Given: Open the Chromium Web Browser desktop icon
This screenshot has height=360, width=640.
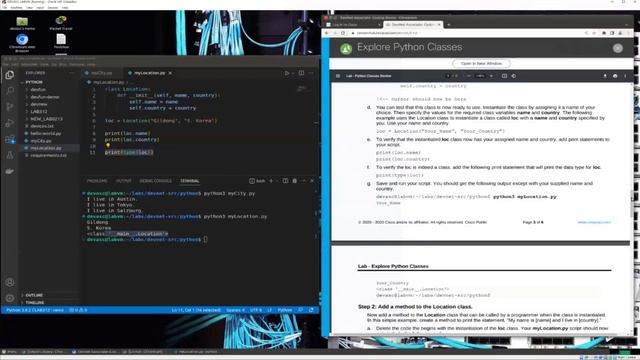Looking at the screenshot, I should 22,43.
